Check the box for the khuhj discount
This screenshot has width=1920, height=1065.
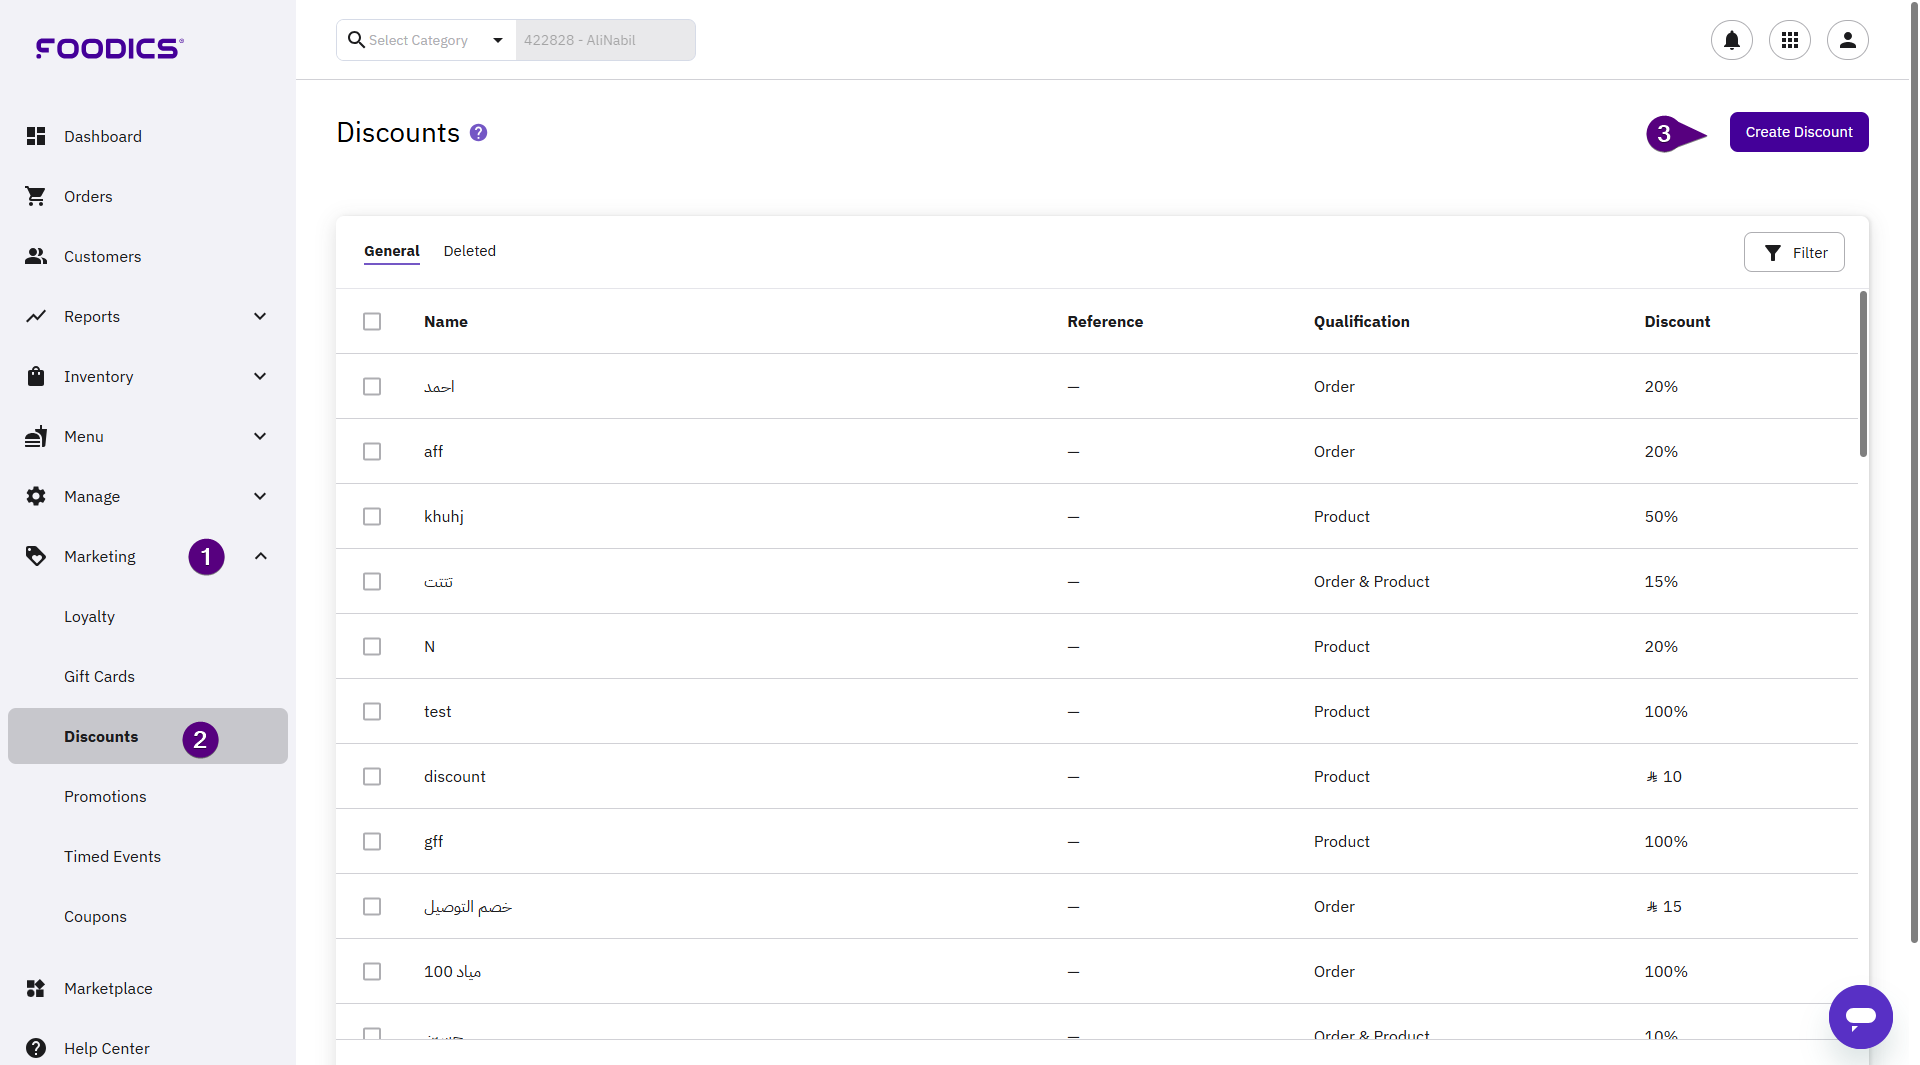click(372, 516)
